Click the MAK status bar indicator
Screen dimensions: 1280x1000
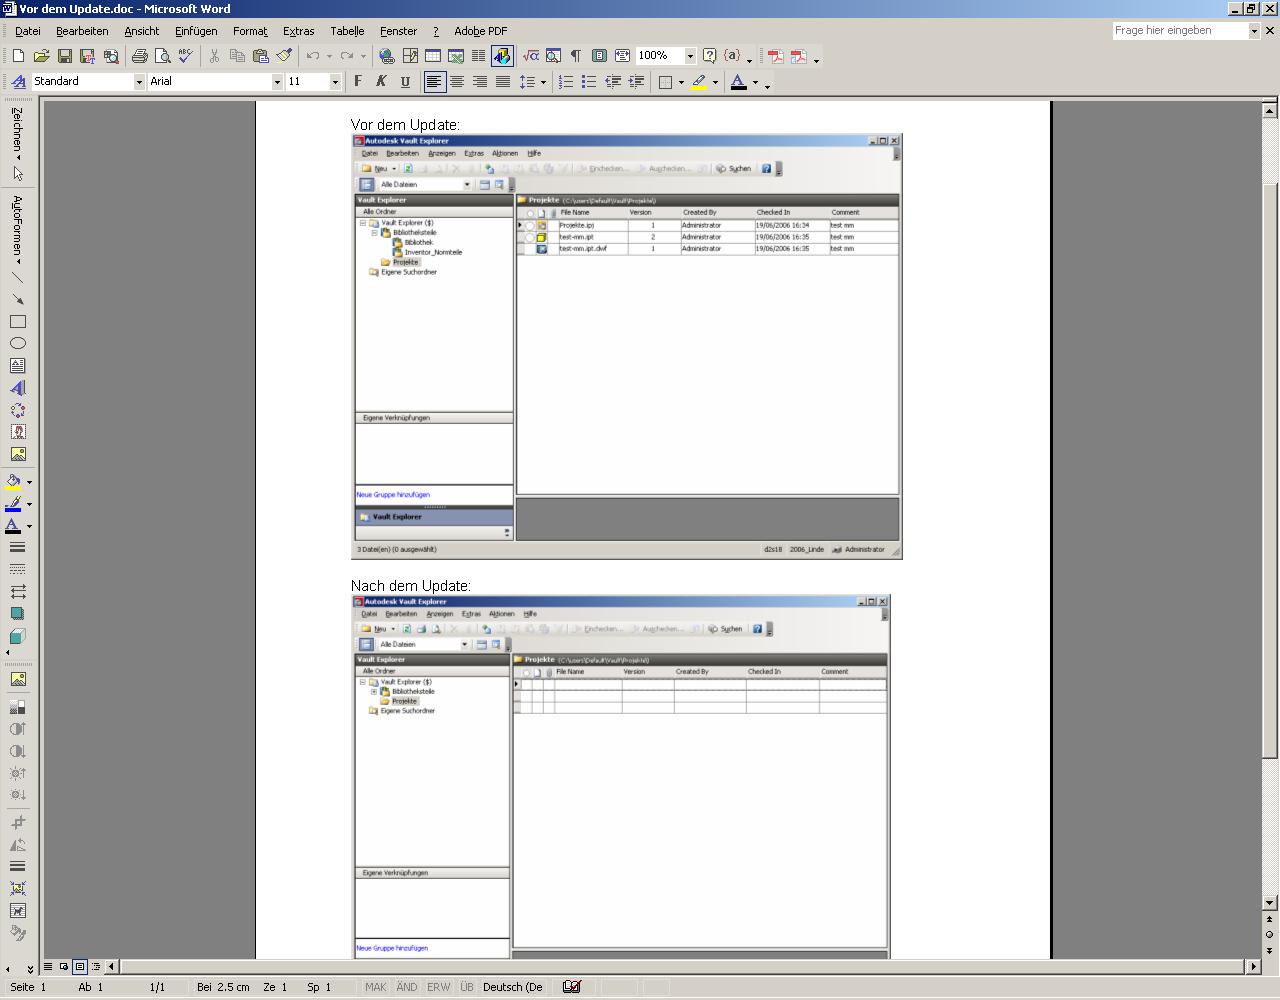tap(376, 987)
